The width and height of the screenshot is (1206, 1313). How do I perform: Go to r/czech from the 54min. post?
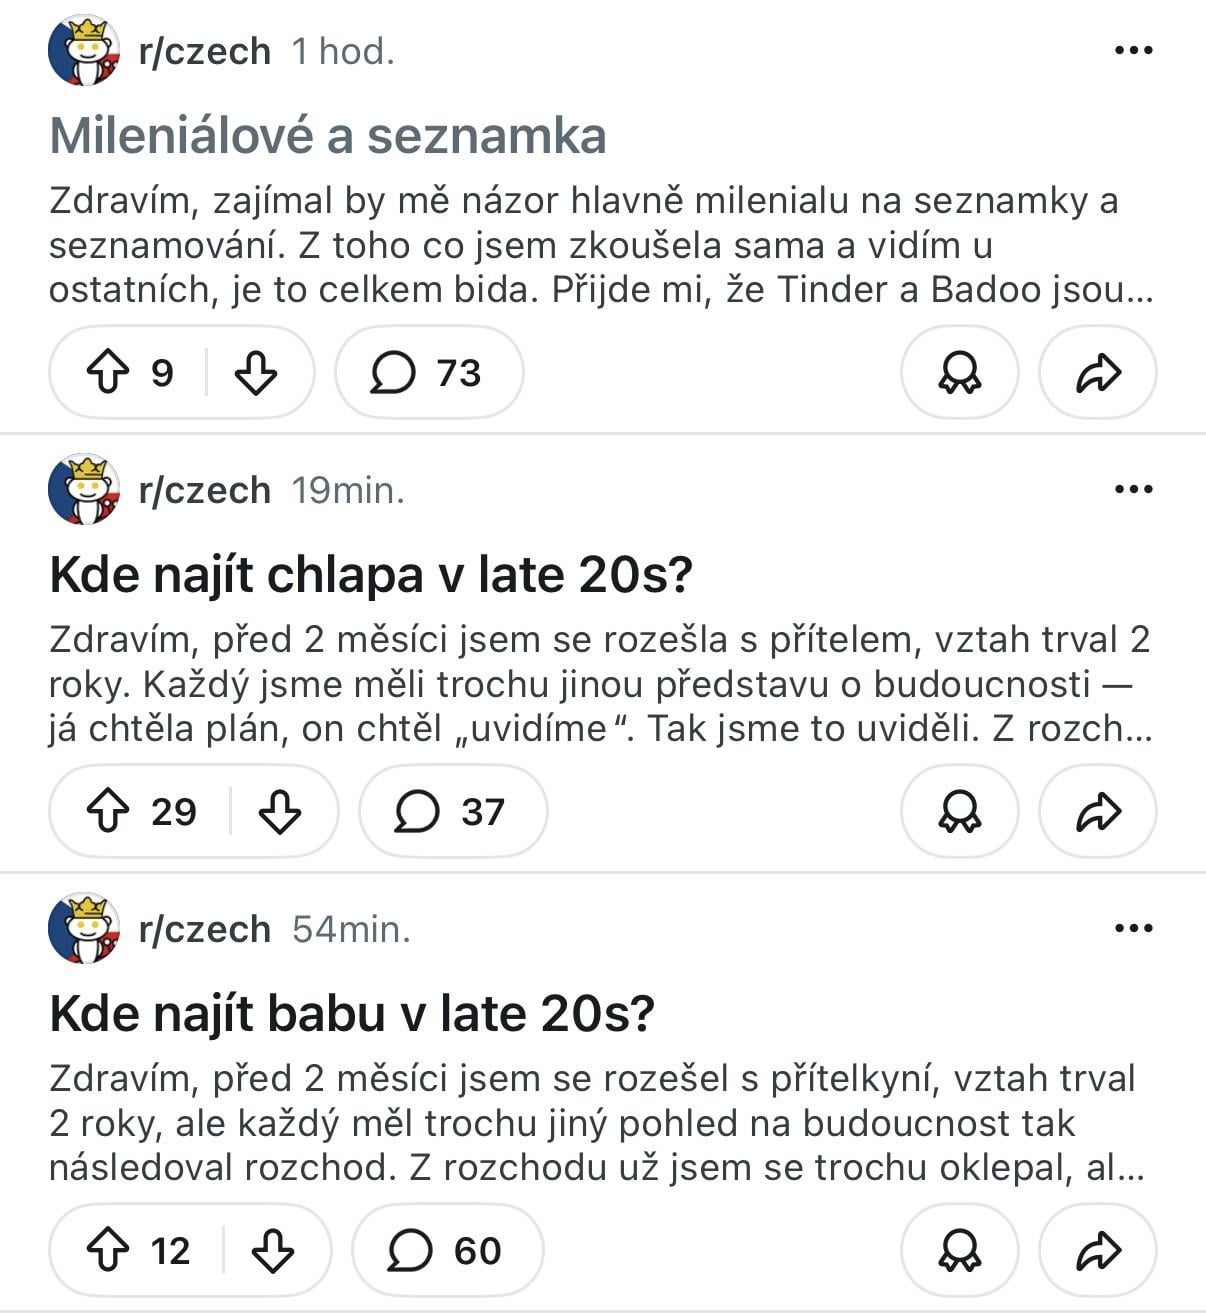click(x=204, y=929)
